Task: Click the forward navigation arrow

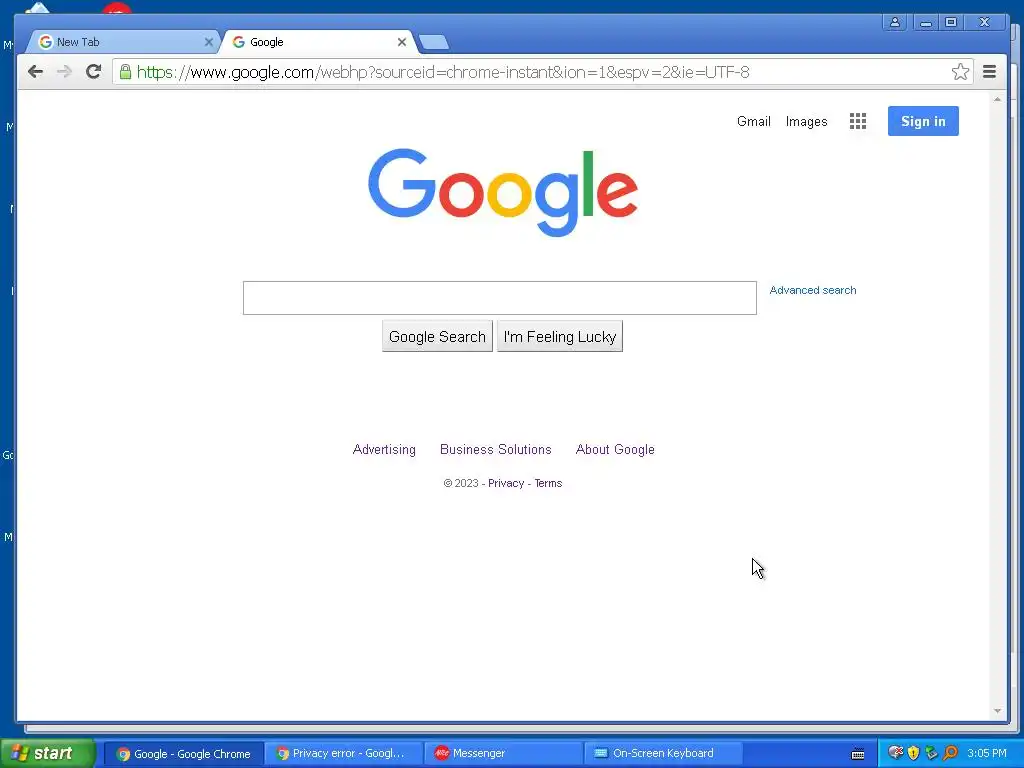Action: coord(64,72)
